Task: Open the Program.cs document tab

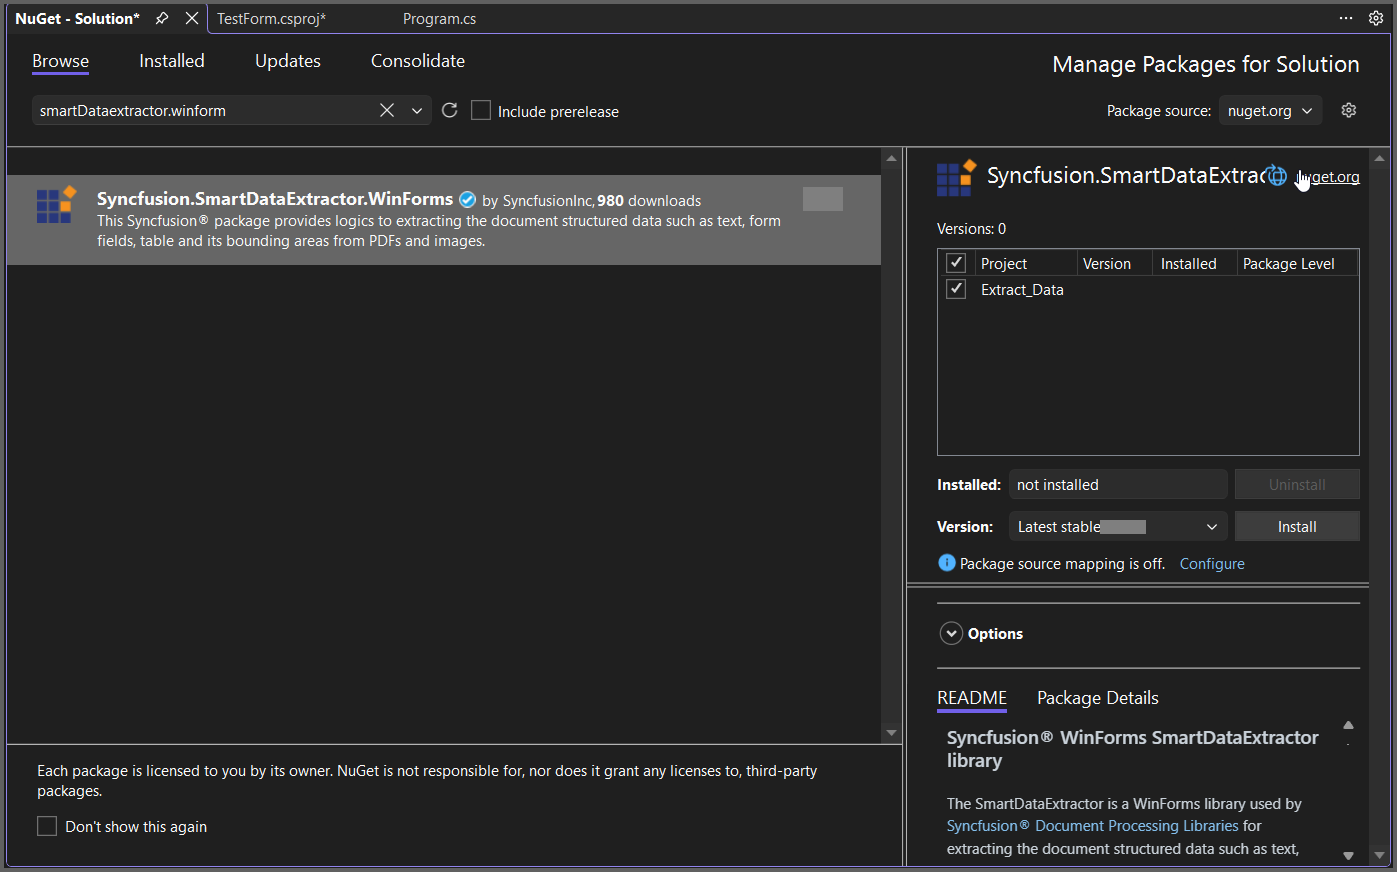Action: (439, 19)
